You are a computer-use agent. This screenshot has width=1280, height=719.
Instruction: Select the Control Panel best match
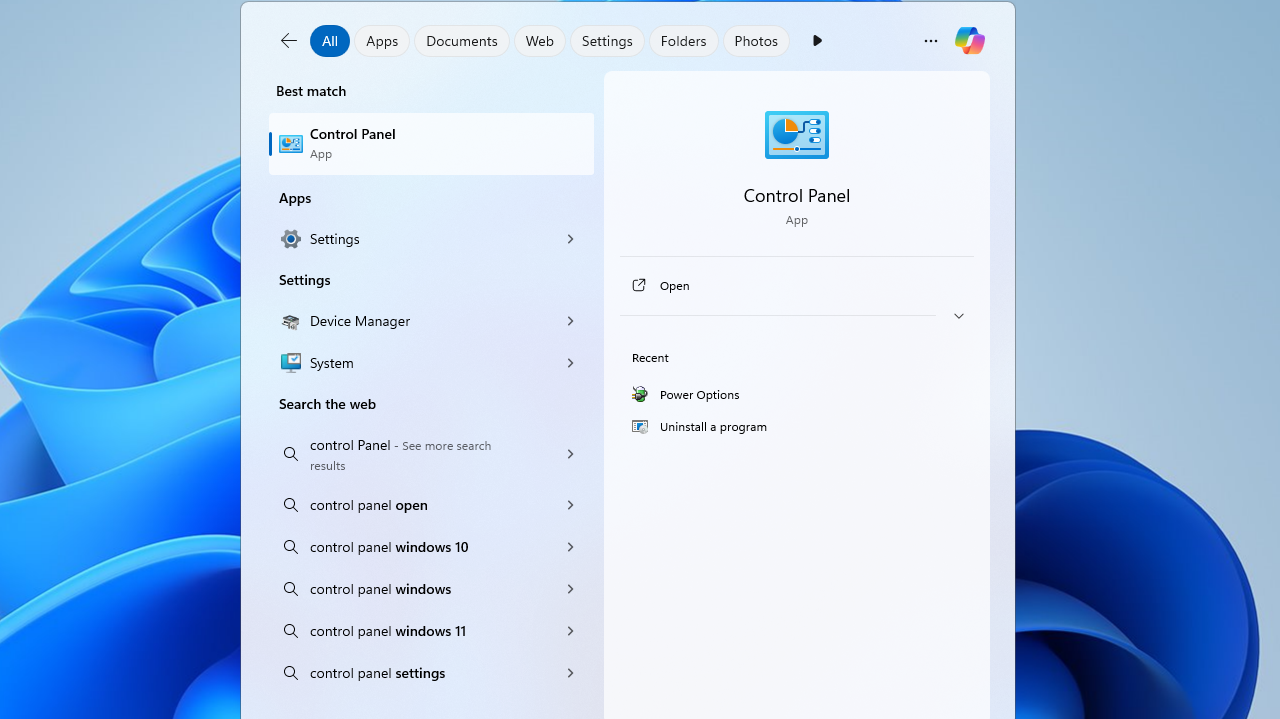431,144
